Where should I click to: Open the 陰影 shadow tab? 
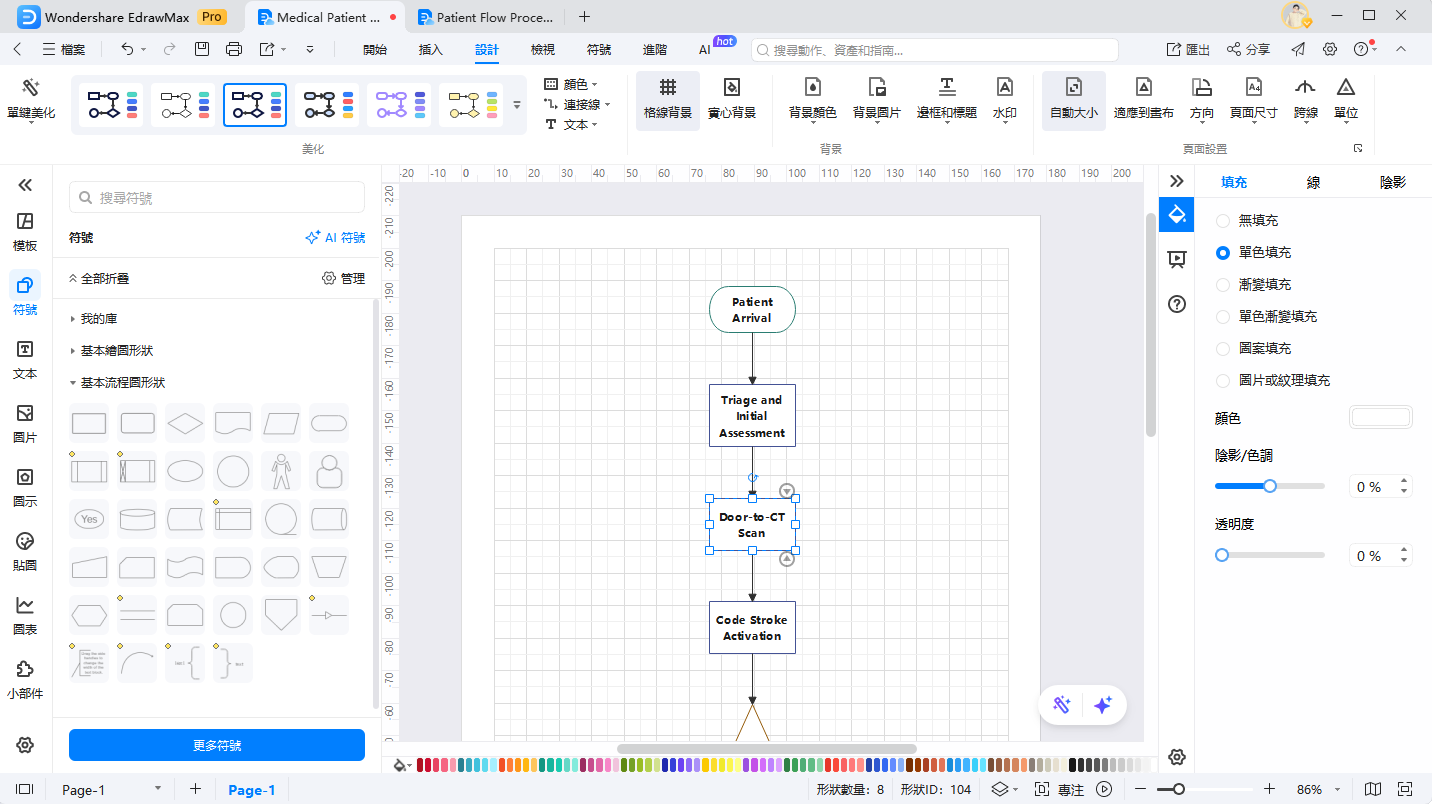coord(1392,182)
